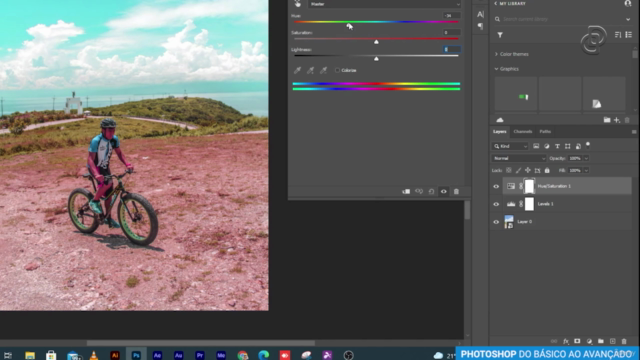Switch to the Paths tab
640x360 pixels.
(545, 131)
